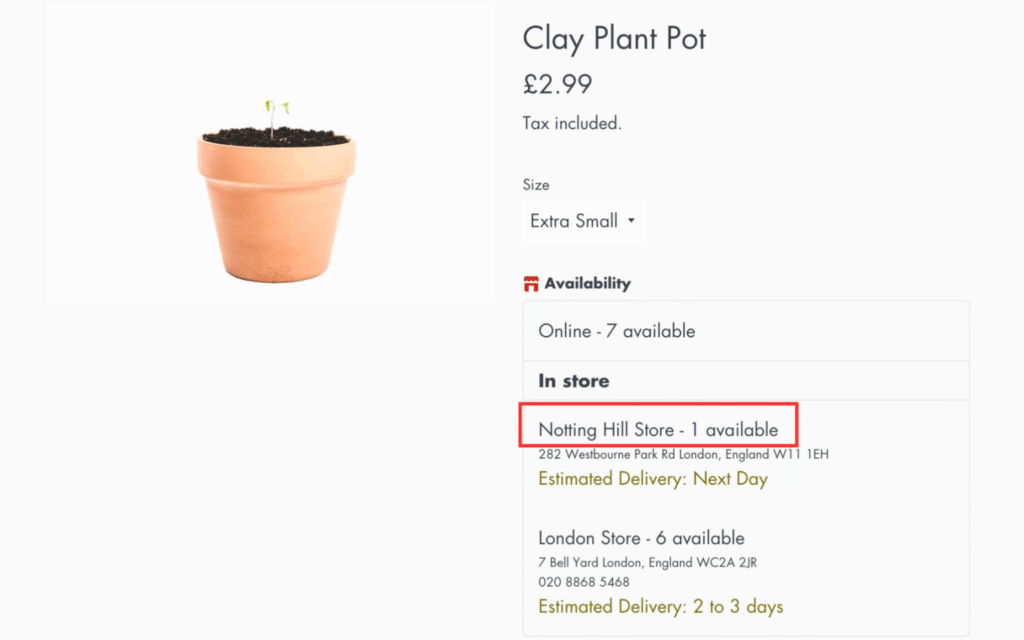
Task: Click Estimated Delivery: Next Day text
Action: [653, 479]
